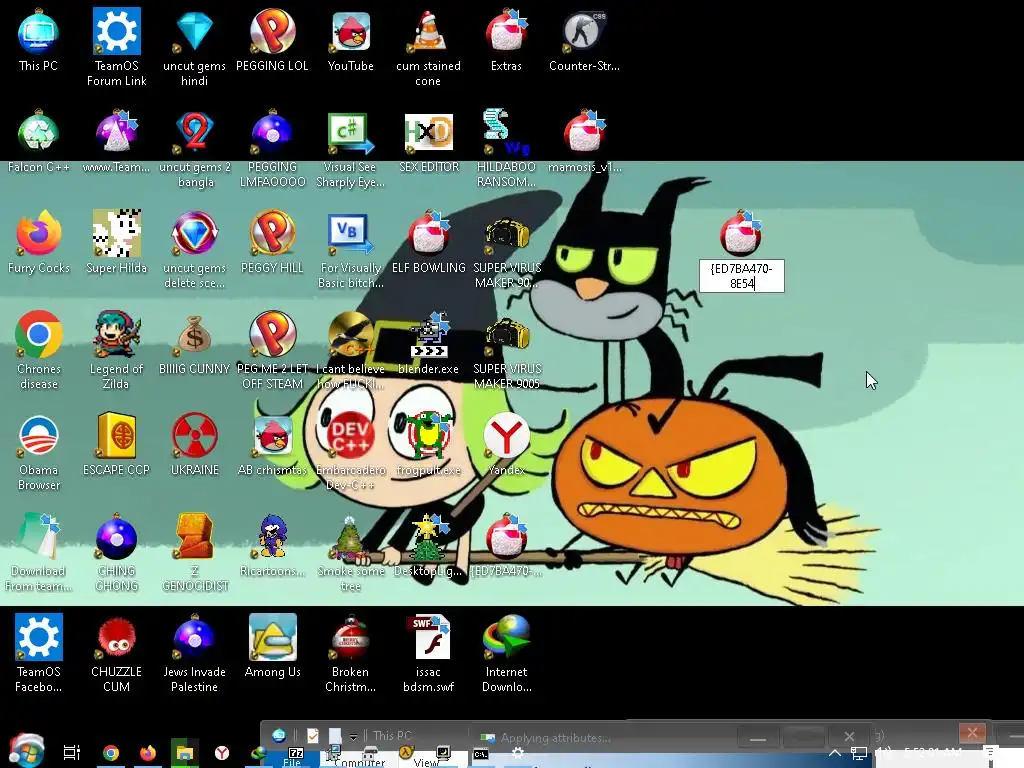Switch to View tab in This PC window
1024x768 pixels.
click(x=426, y=762)
